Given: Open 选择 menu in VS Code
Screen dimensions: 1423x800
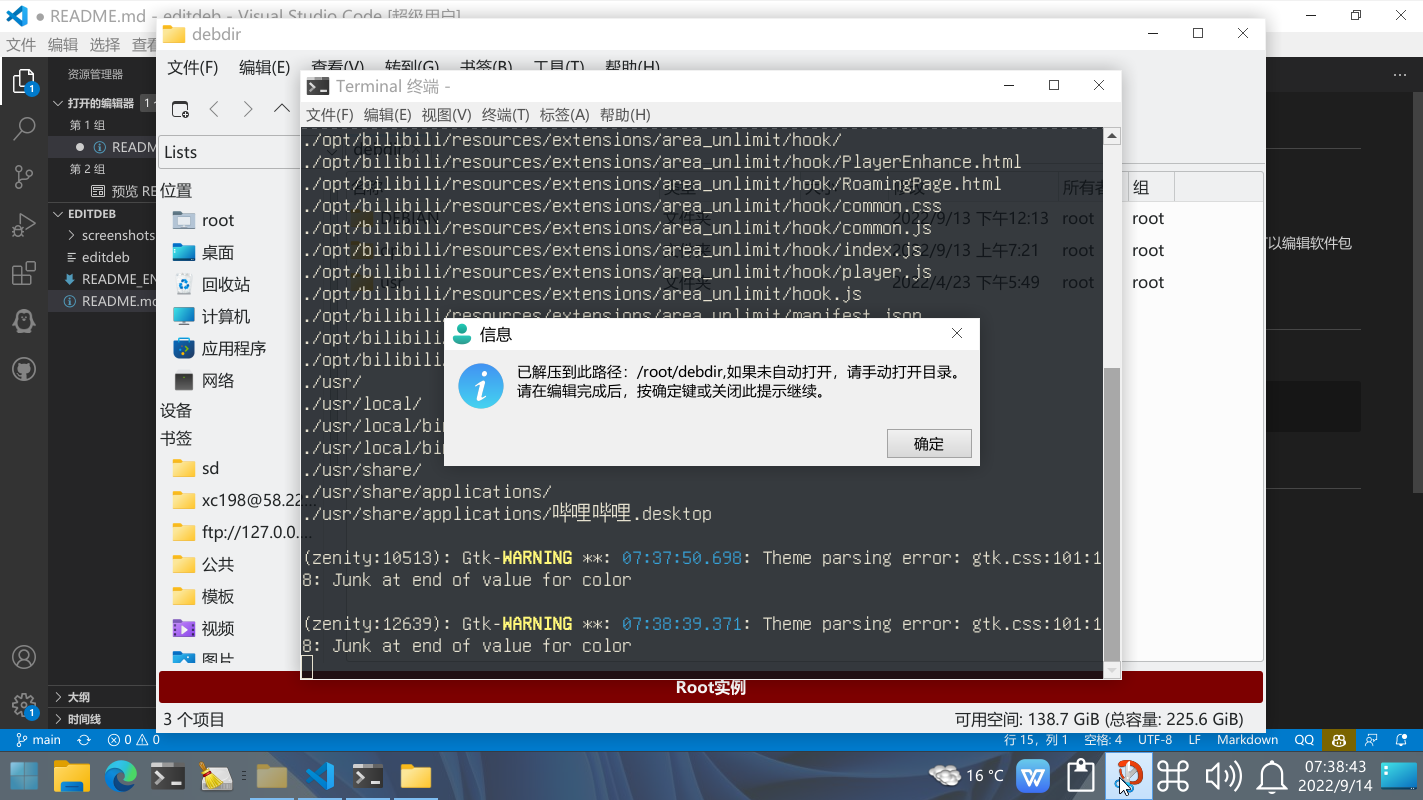Looking at the screenshot, I should coord(105,44).
